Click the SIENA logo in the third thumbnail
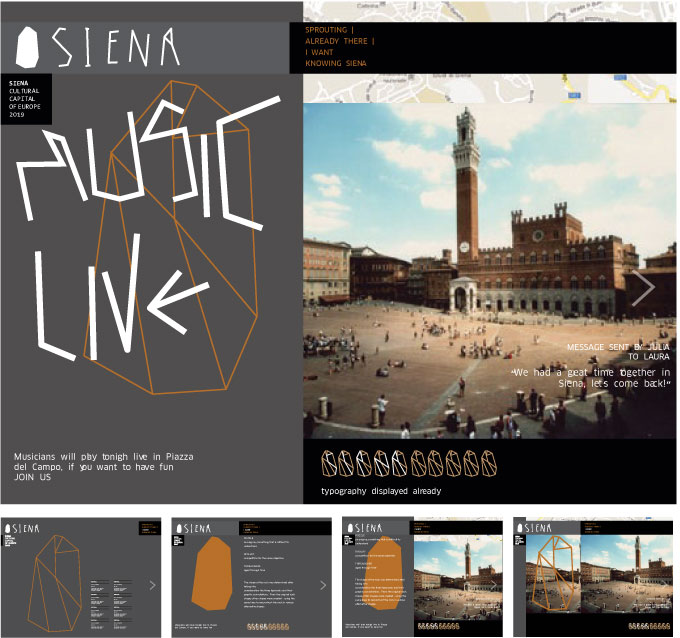 (364, 527)
